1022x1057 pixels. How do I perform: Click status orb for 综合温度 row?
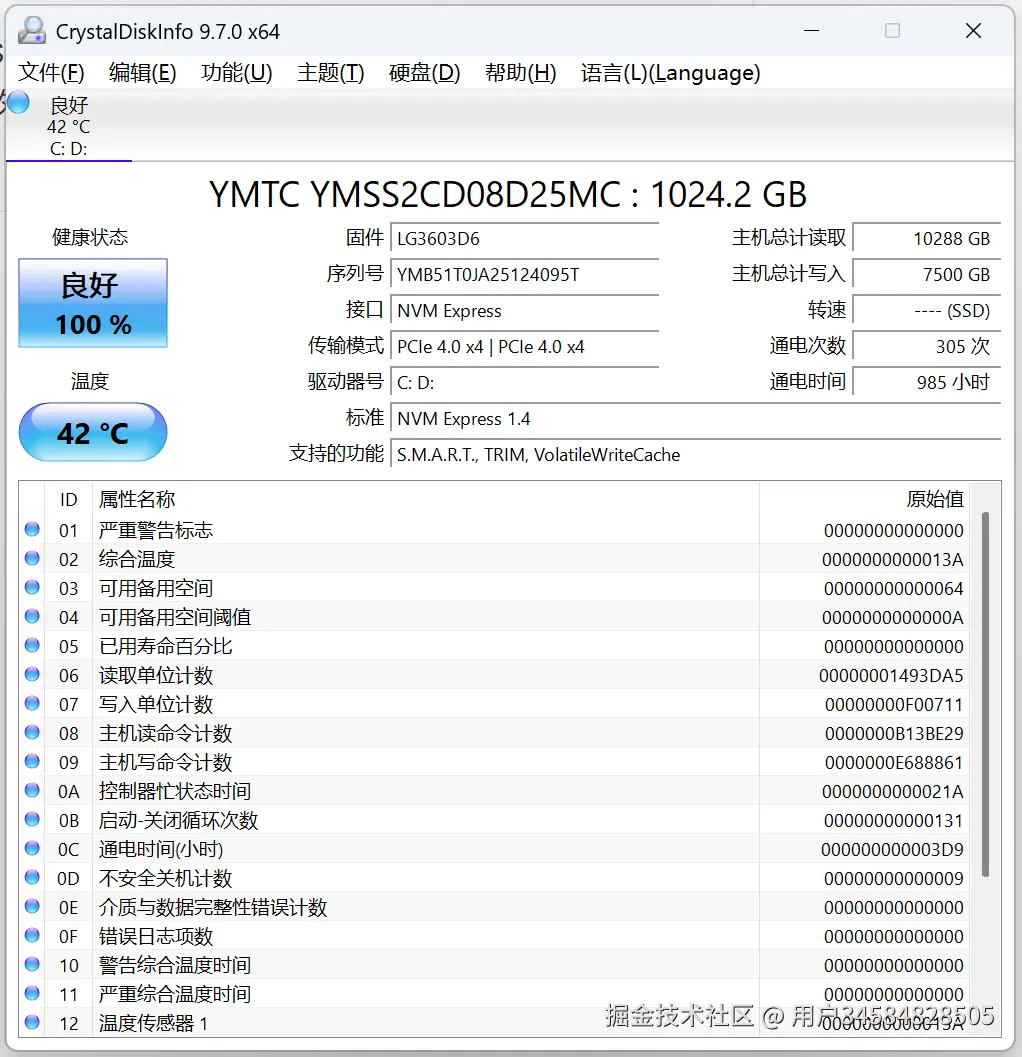[32, 558]
